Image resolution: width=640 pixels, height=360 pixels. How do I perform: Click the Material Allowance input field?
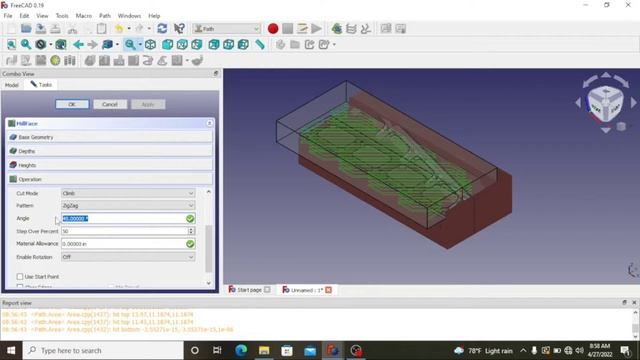128,244
